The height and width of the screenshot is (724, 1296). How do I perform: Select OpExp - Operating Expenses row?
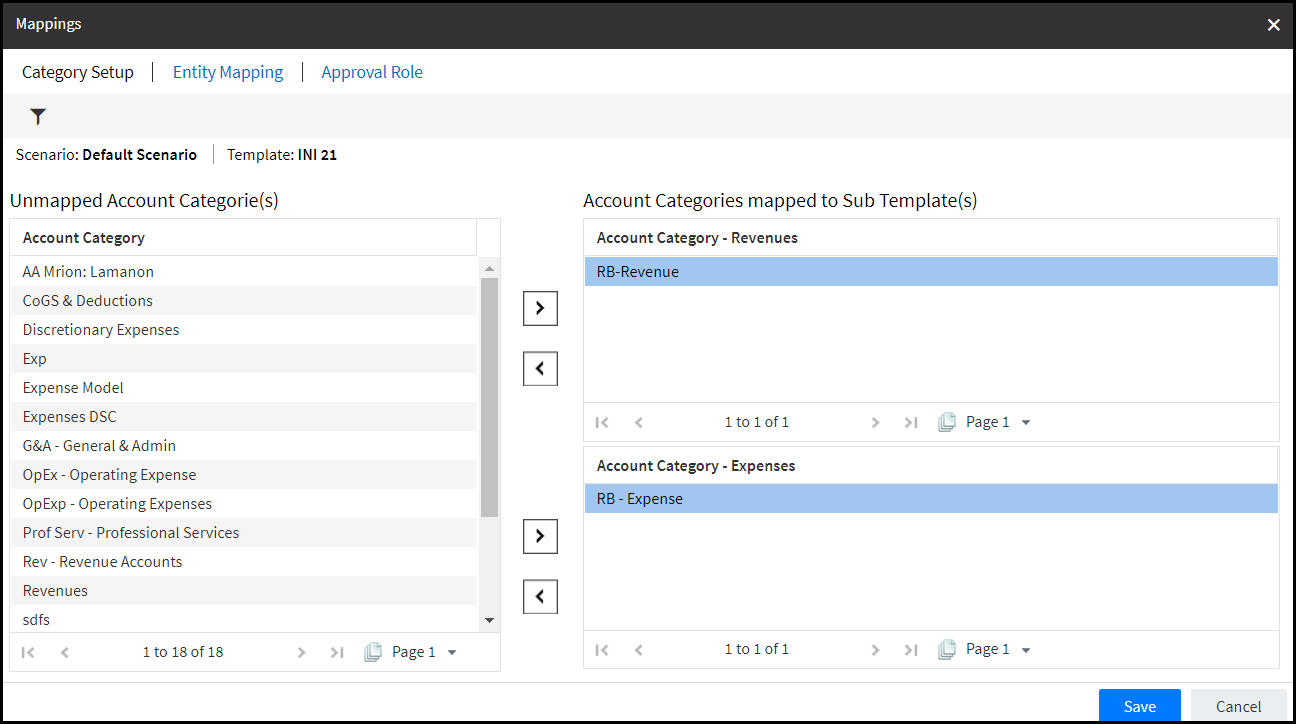tap(244, 504)
